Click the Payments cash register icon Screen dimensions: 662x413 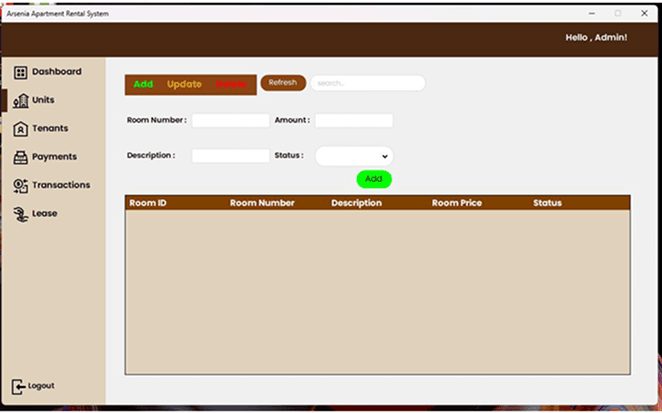(20, 157)
